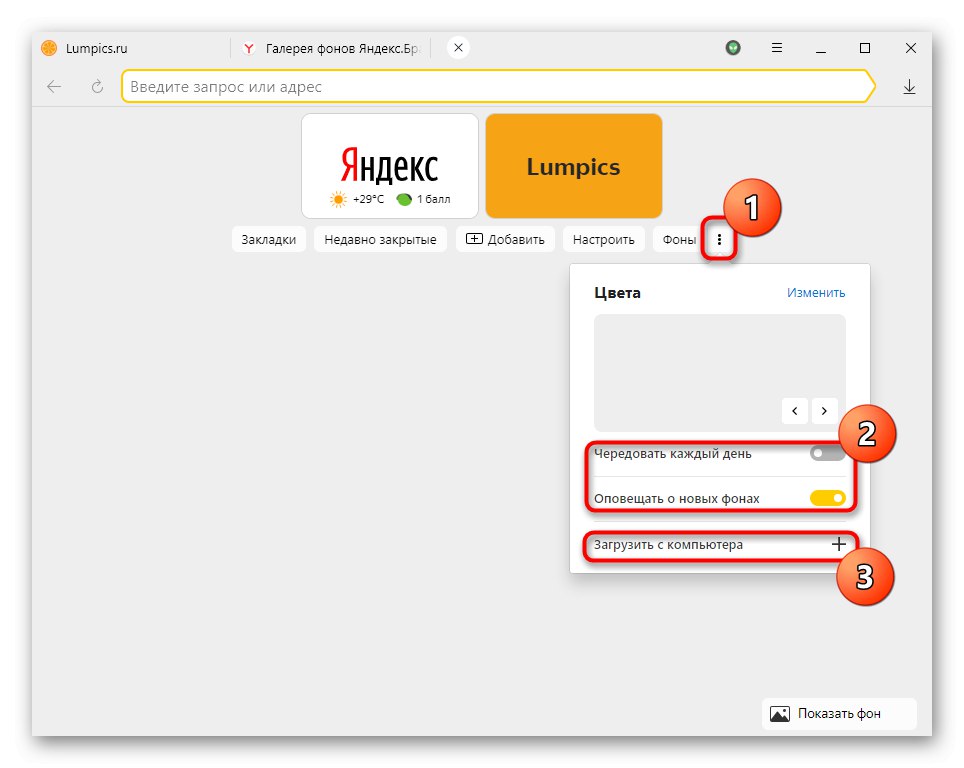Click the Закладки button
The image size is (964, 768).
[269, 239]
